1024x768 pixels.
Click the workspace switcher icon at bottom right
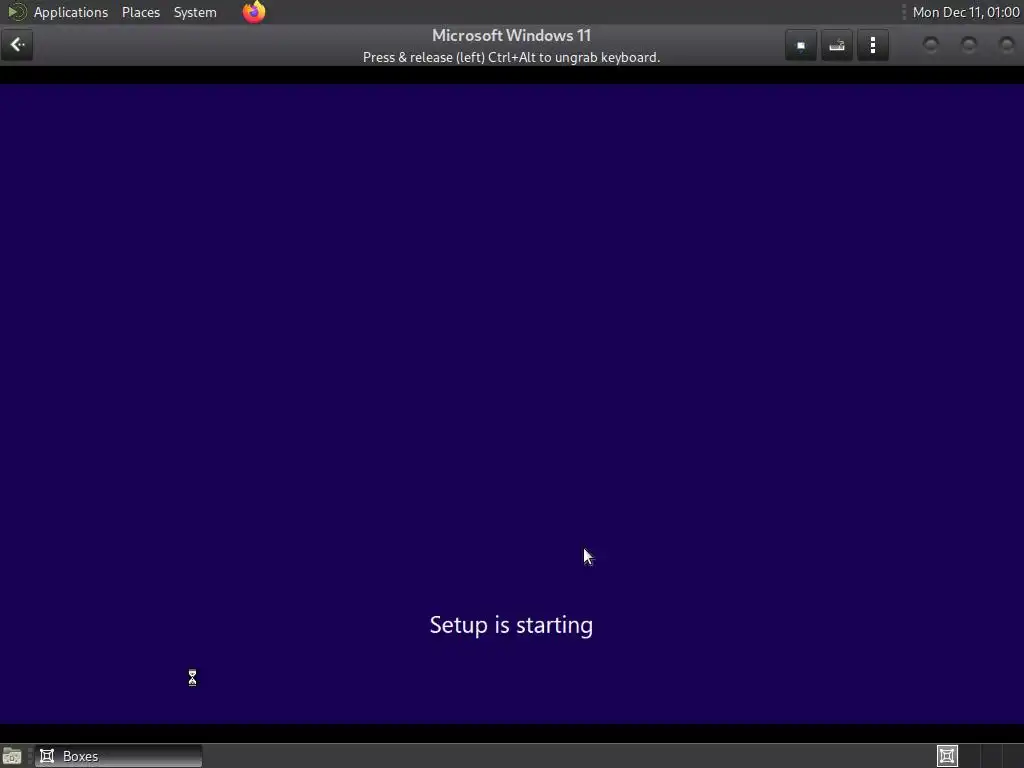tap(947, 756)
